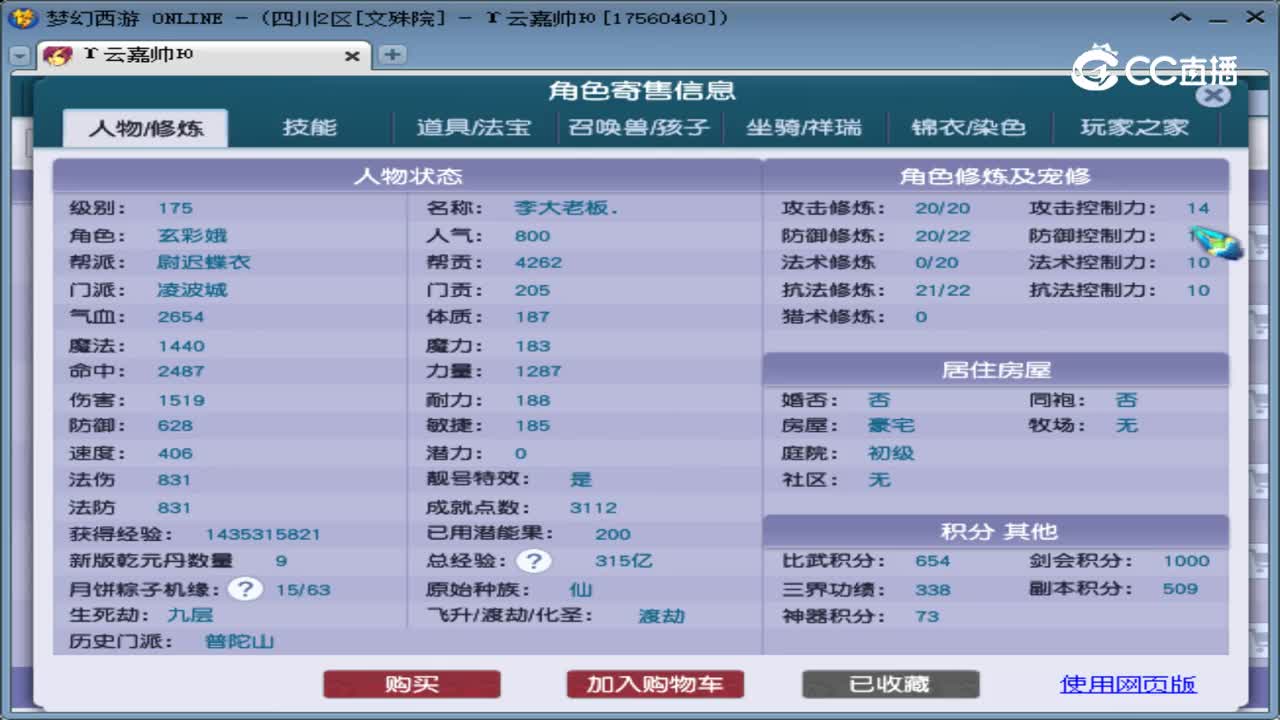
Task: Click the 副本积分 value 509
Action: click(x=1180, y=589)
